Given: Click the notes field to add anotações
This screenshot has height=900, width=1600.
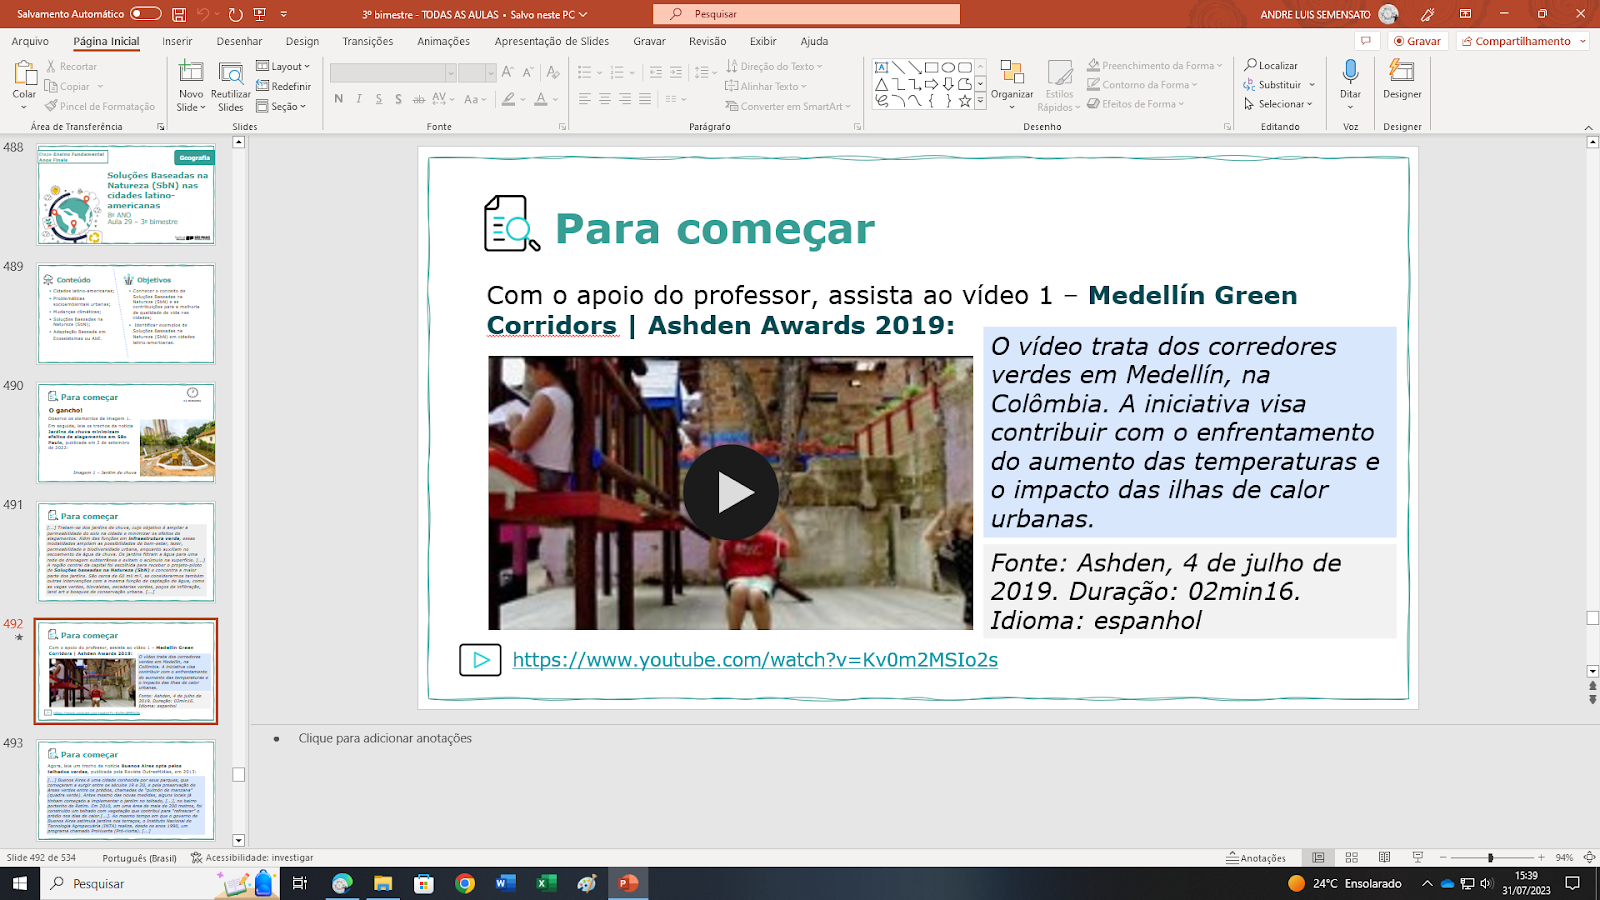Looking at the screenshot, I should pyautogui.click(x=385, y=738).
